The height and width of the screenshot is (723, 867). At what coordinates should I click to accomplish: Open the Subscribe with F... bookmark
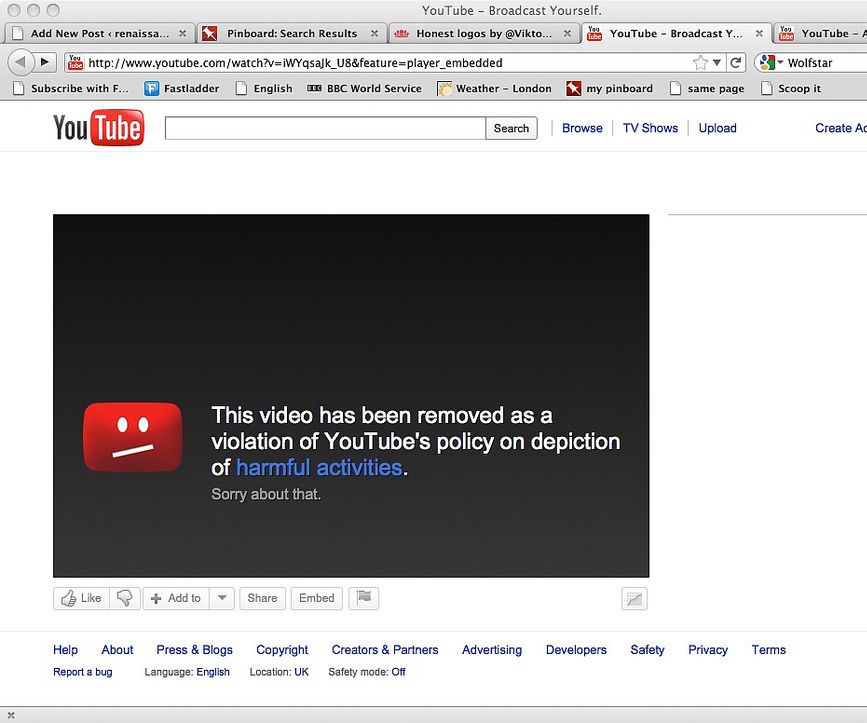coord(71,88)
